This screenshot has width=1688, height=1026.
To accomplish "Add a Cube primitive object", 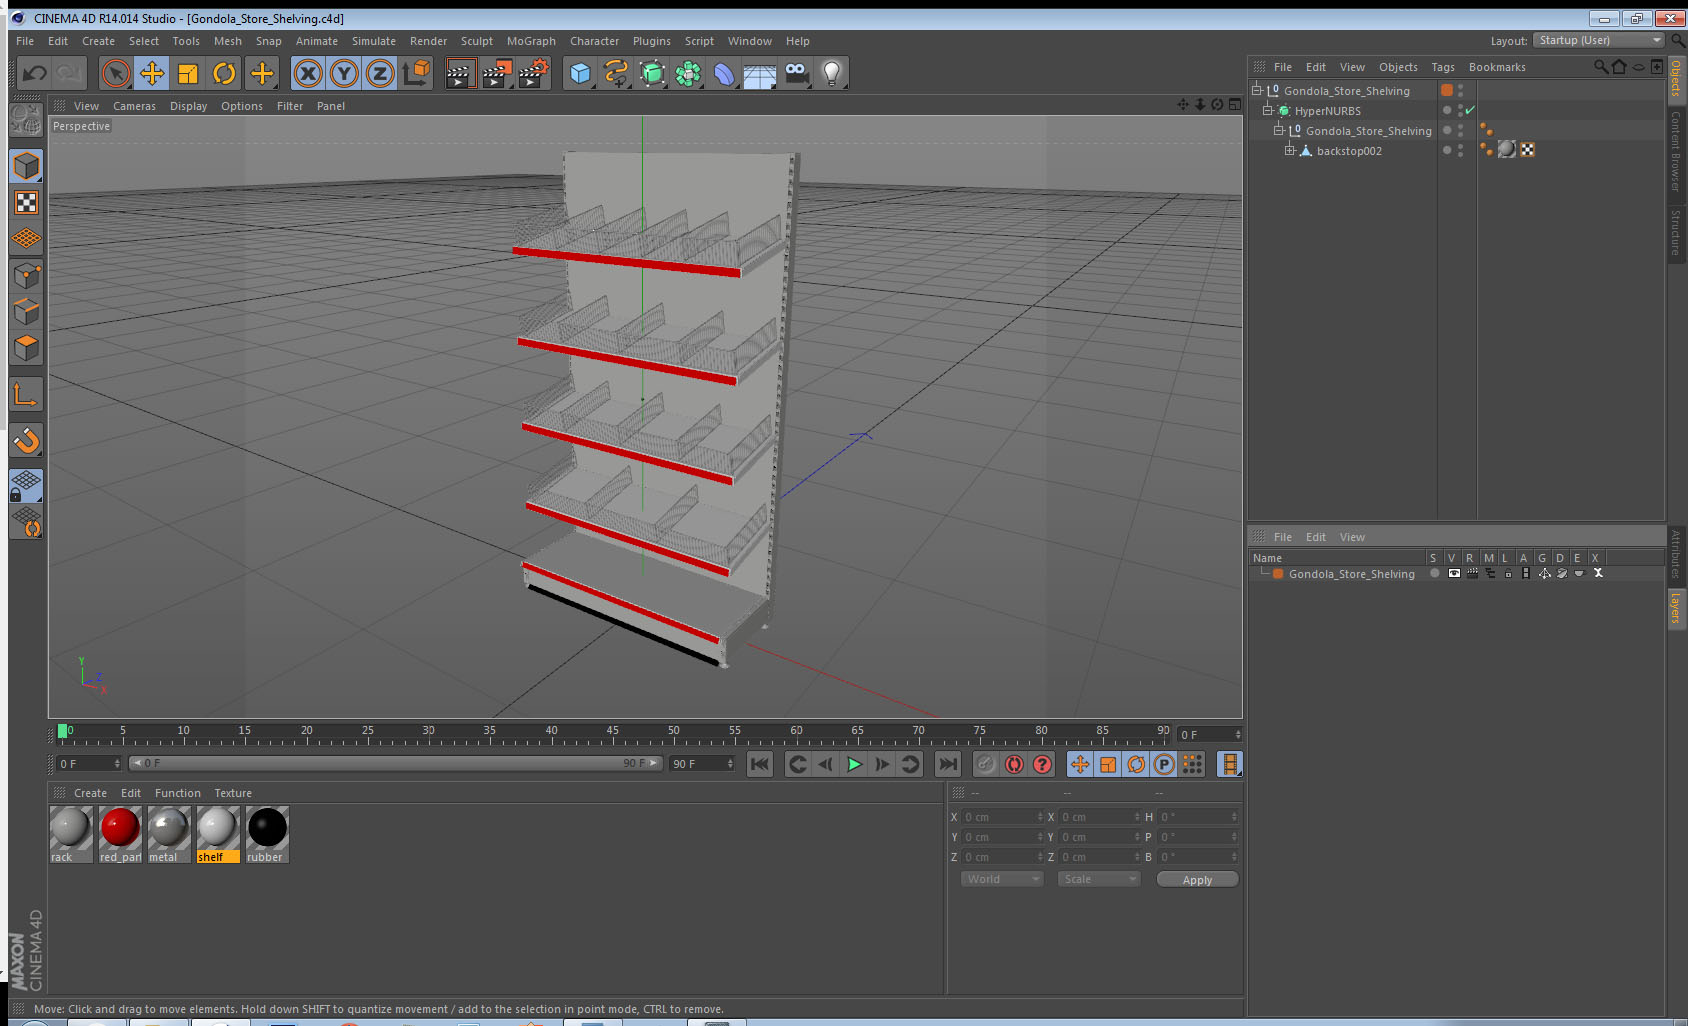I will [x=580, y=73].
